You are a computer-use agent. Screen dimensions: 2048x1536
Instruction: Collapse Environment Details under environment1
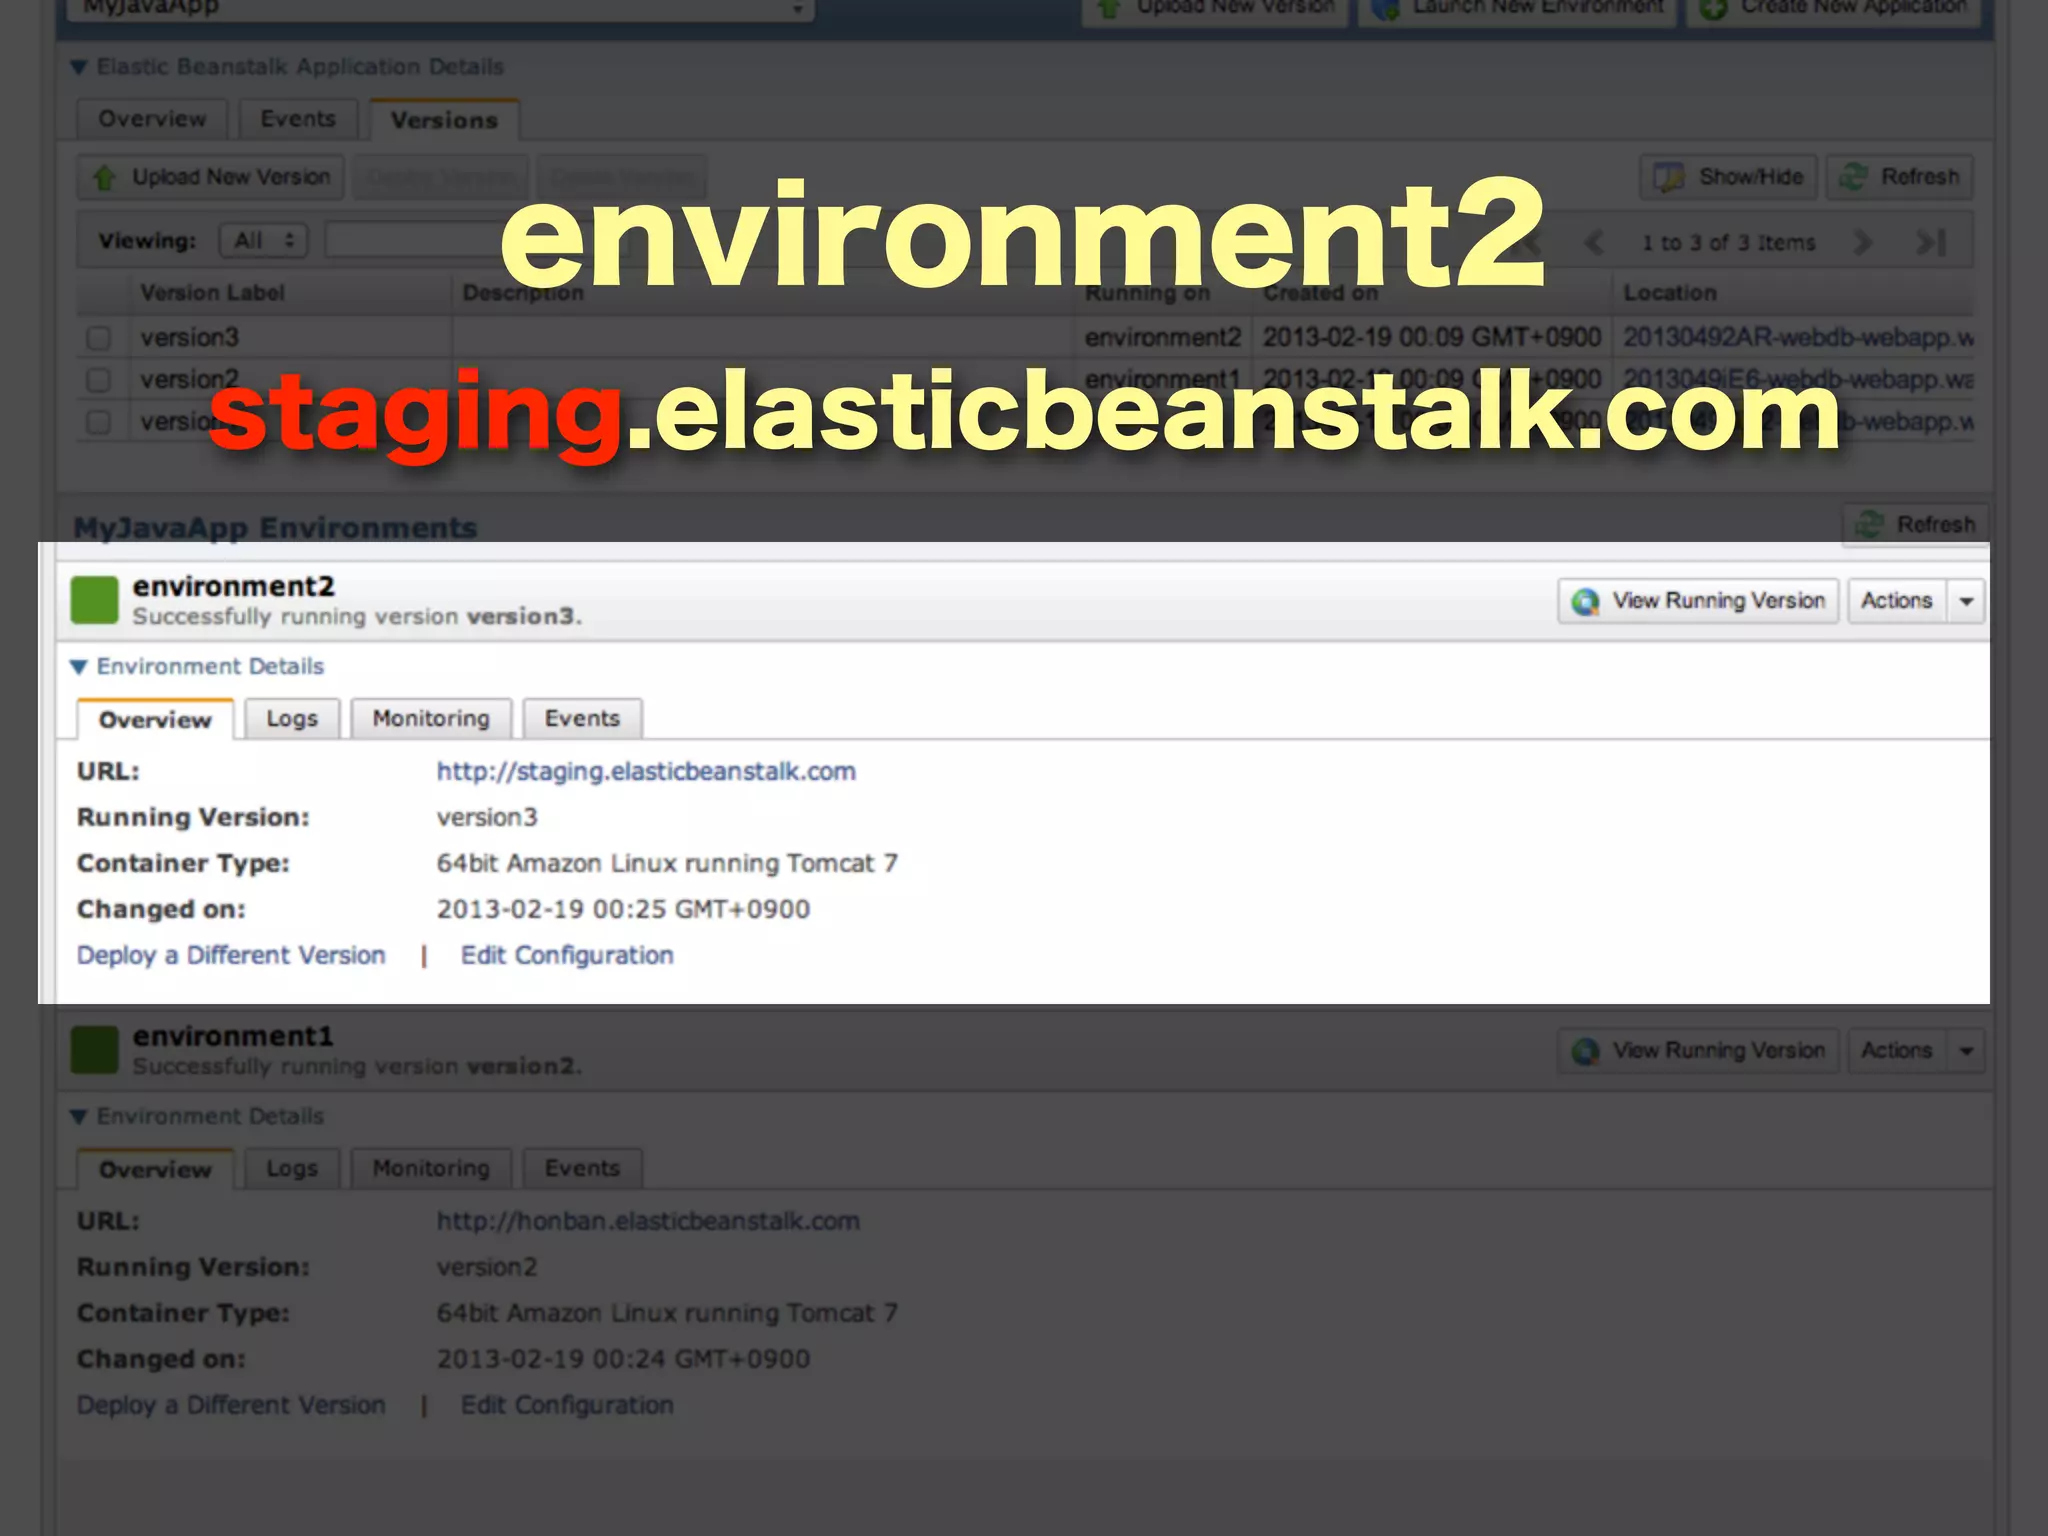(197, 1116)
